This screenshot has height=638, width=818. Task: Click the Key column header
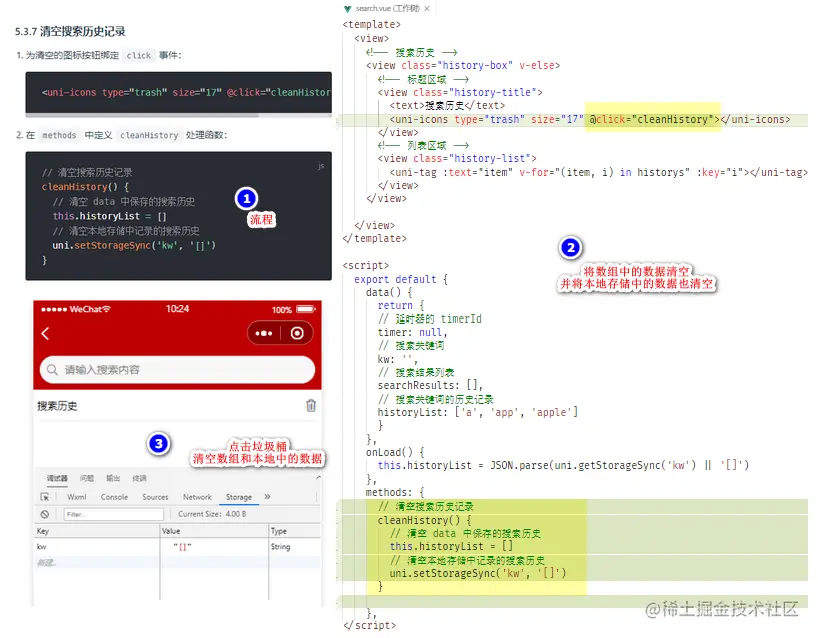[97, 531]
